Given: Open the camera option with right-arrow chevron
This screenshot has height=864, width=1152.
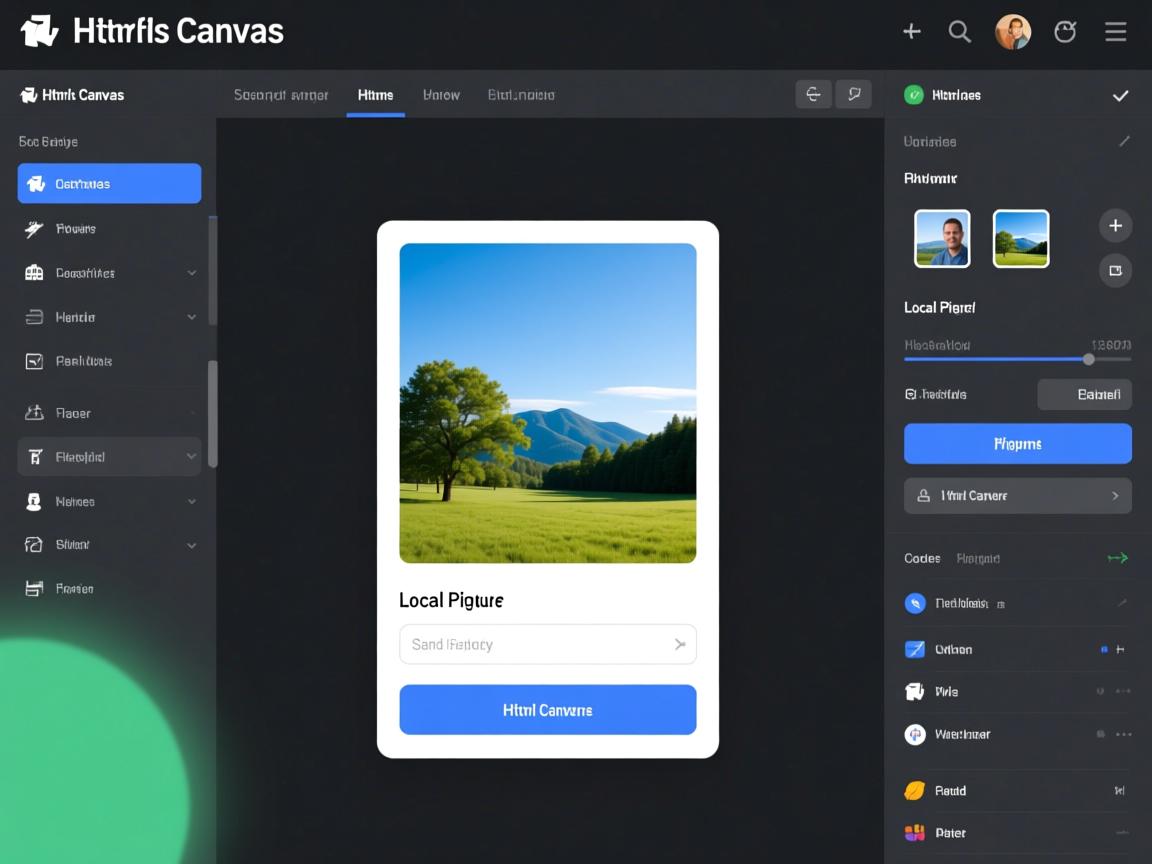Looking at the screenshot, I should pyautogui.click(x=1017, y=495).
